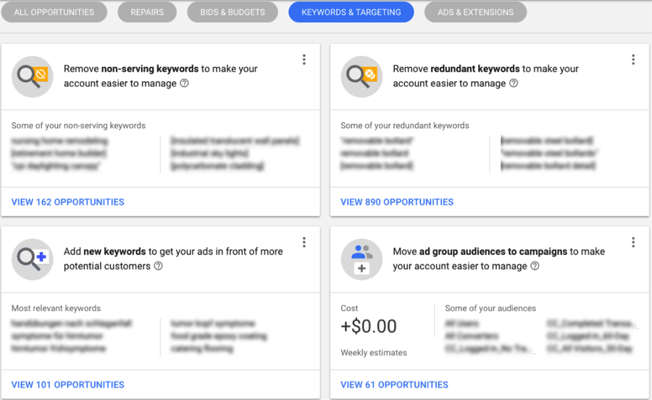This screenshot has height=400, width=652.
Task: Click the redundant keywords magnifier icon
Action: tap(361, 76)
